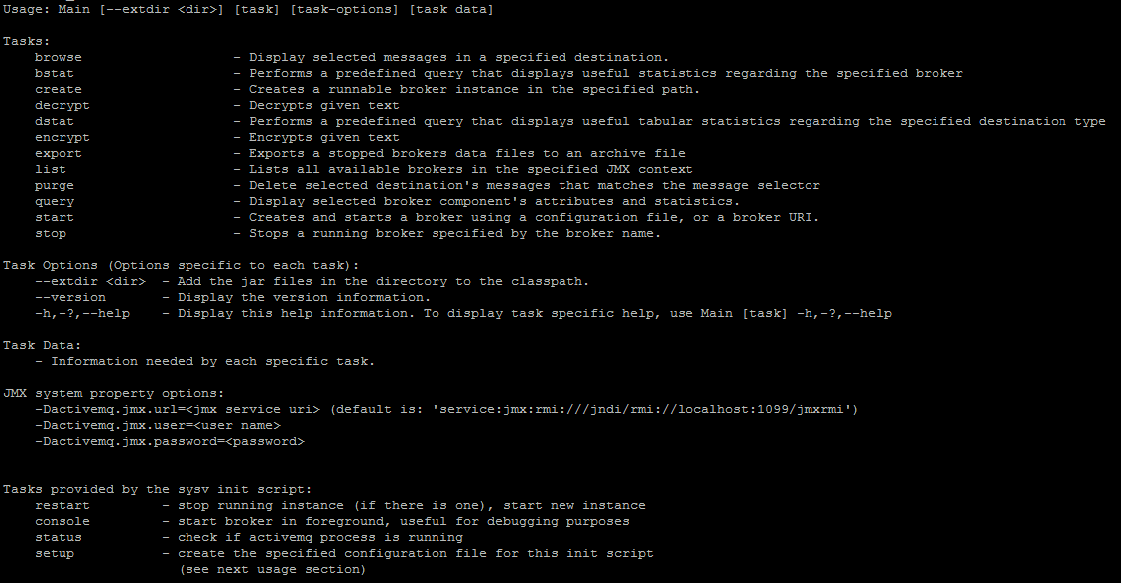The width and height of the screenshot is (1121, 583).
Task: Select the 'purge' task entry
Action: (54, 185)
